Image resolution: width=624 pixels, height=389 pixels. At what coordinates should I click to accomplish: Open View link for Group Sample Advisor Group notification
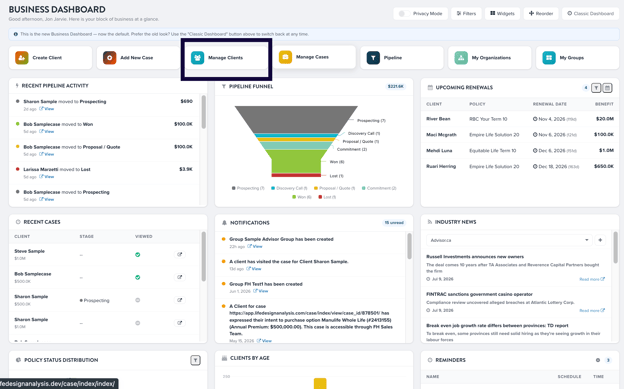pyautogui.click(x=255, y=246)
